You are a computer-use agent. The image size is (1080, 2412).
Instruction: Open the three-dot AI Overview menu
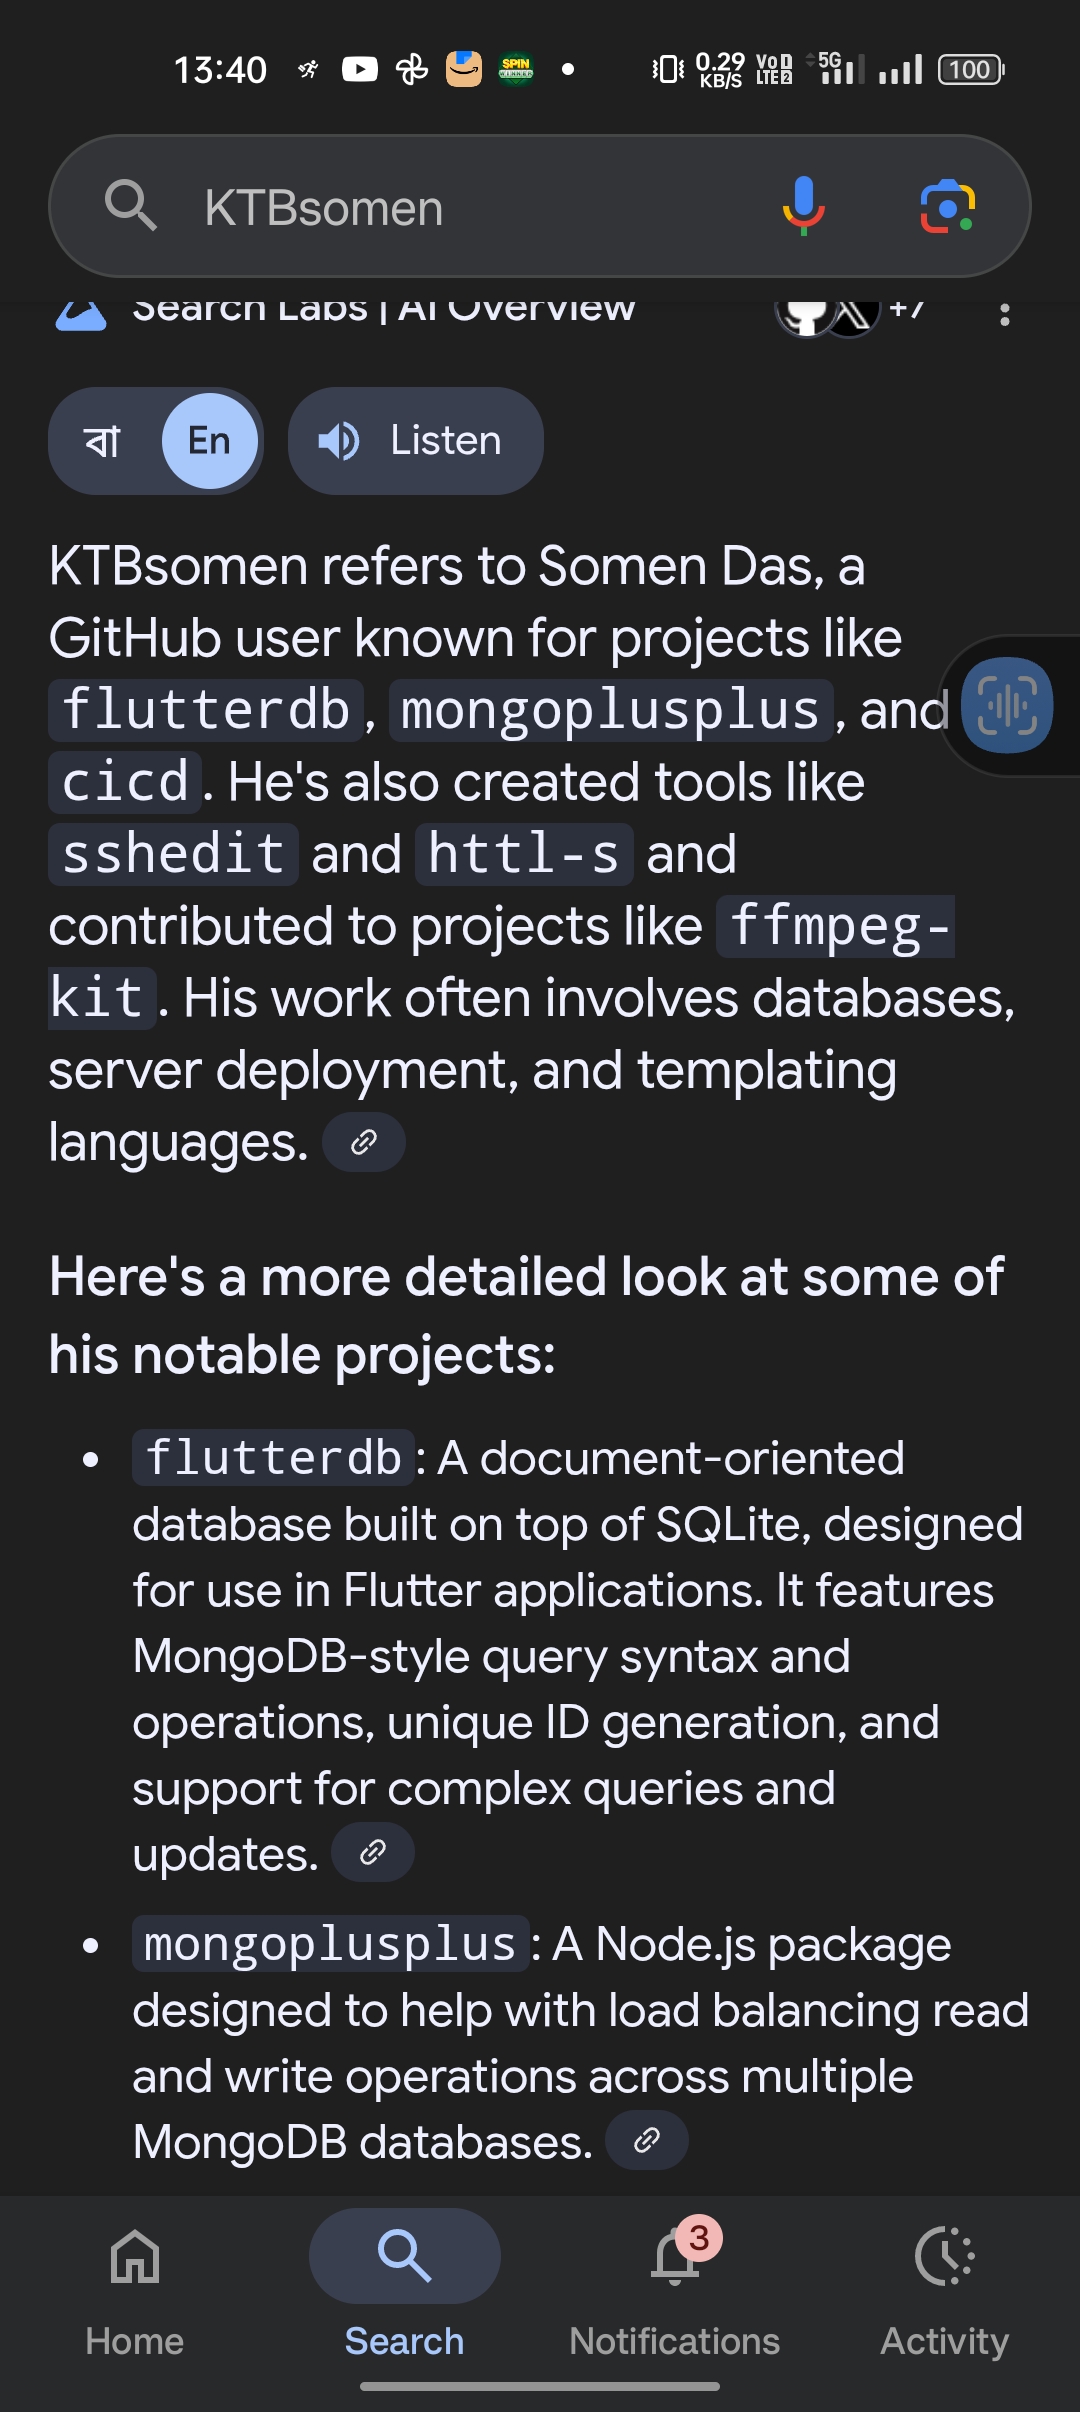click(x=1004, y=315)
